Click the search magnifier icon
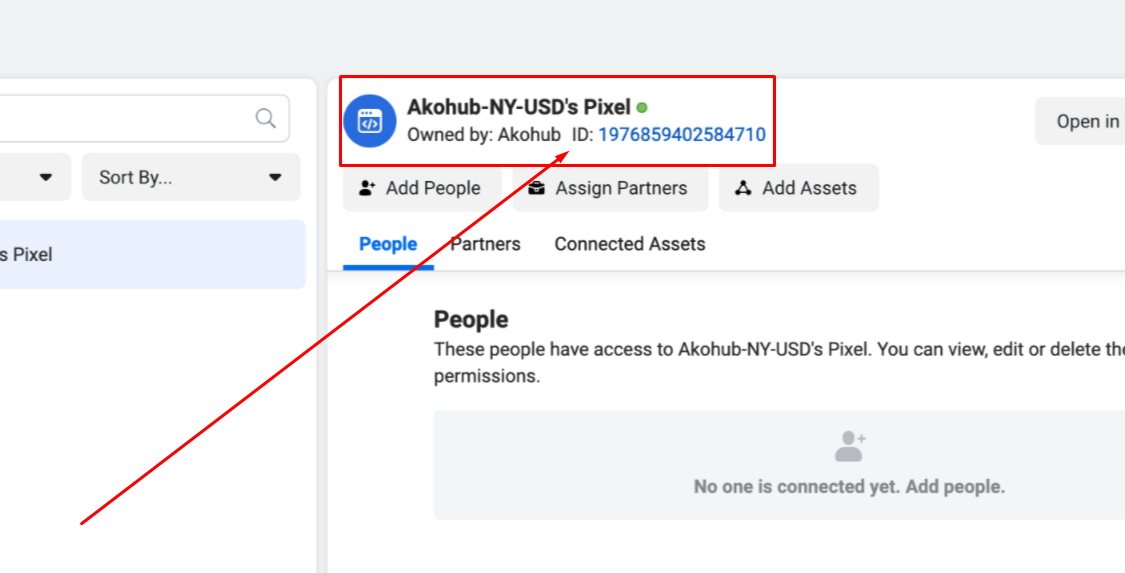This screenshot has width=1125, height=573. tap(265, 118)
